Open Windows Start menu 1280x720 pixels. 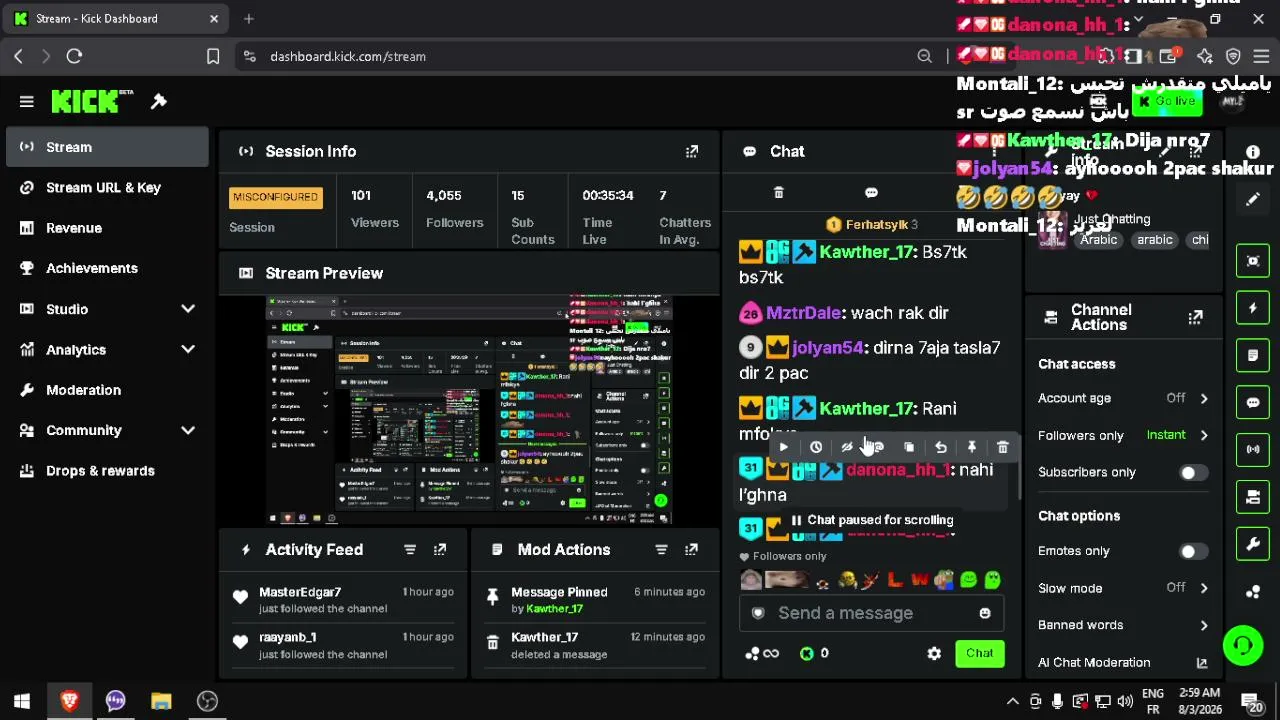22,701
